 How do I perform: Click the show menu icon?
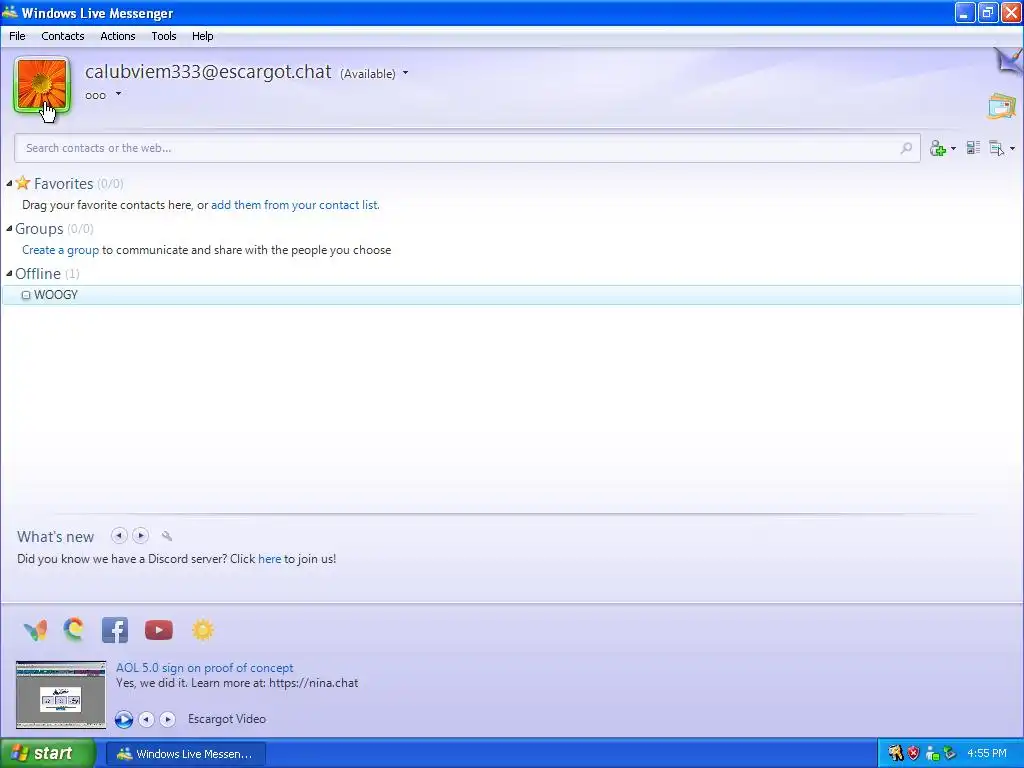(x=997, y=149)
